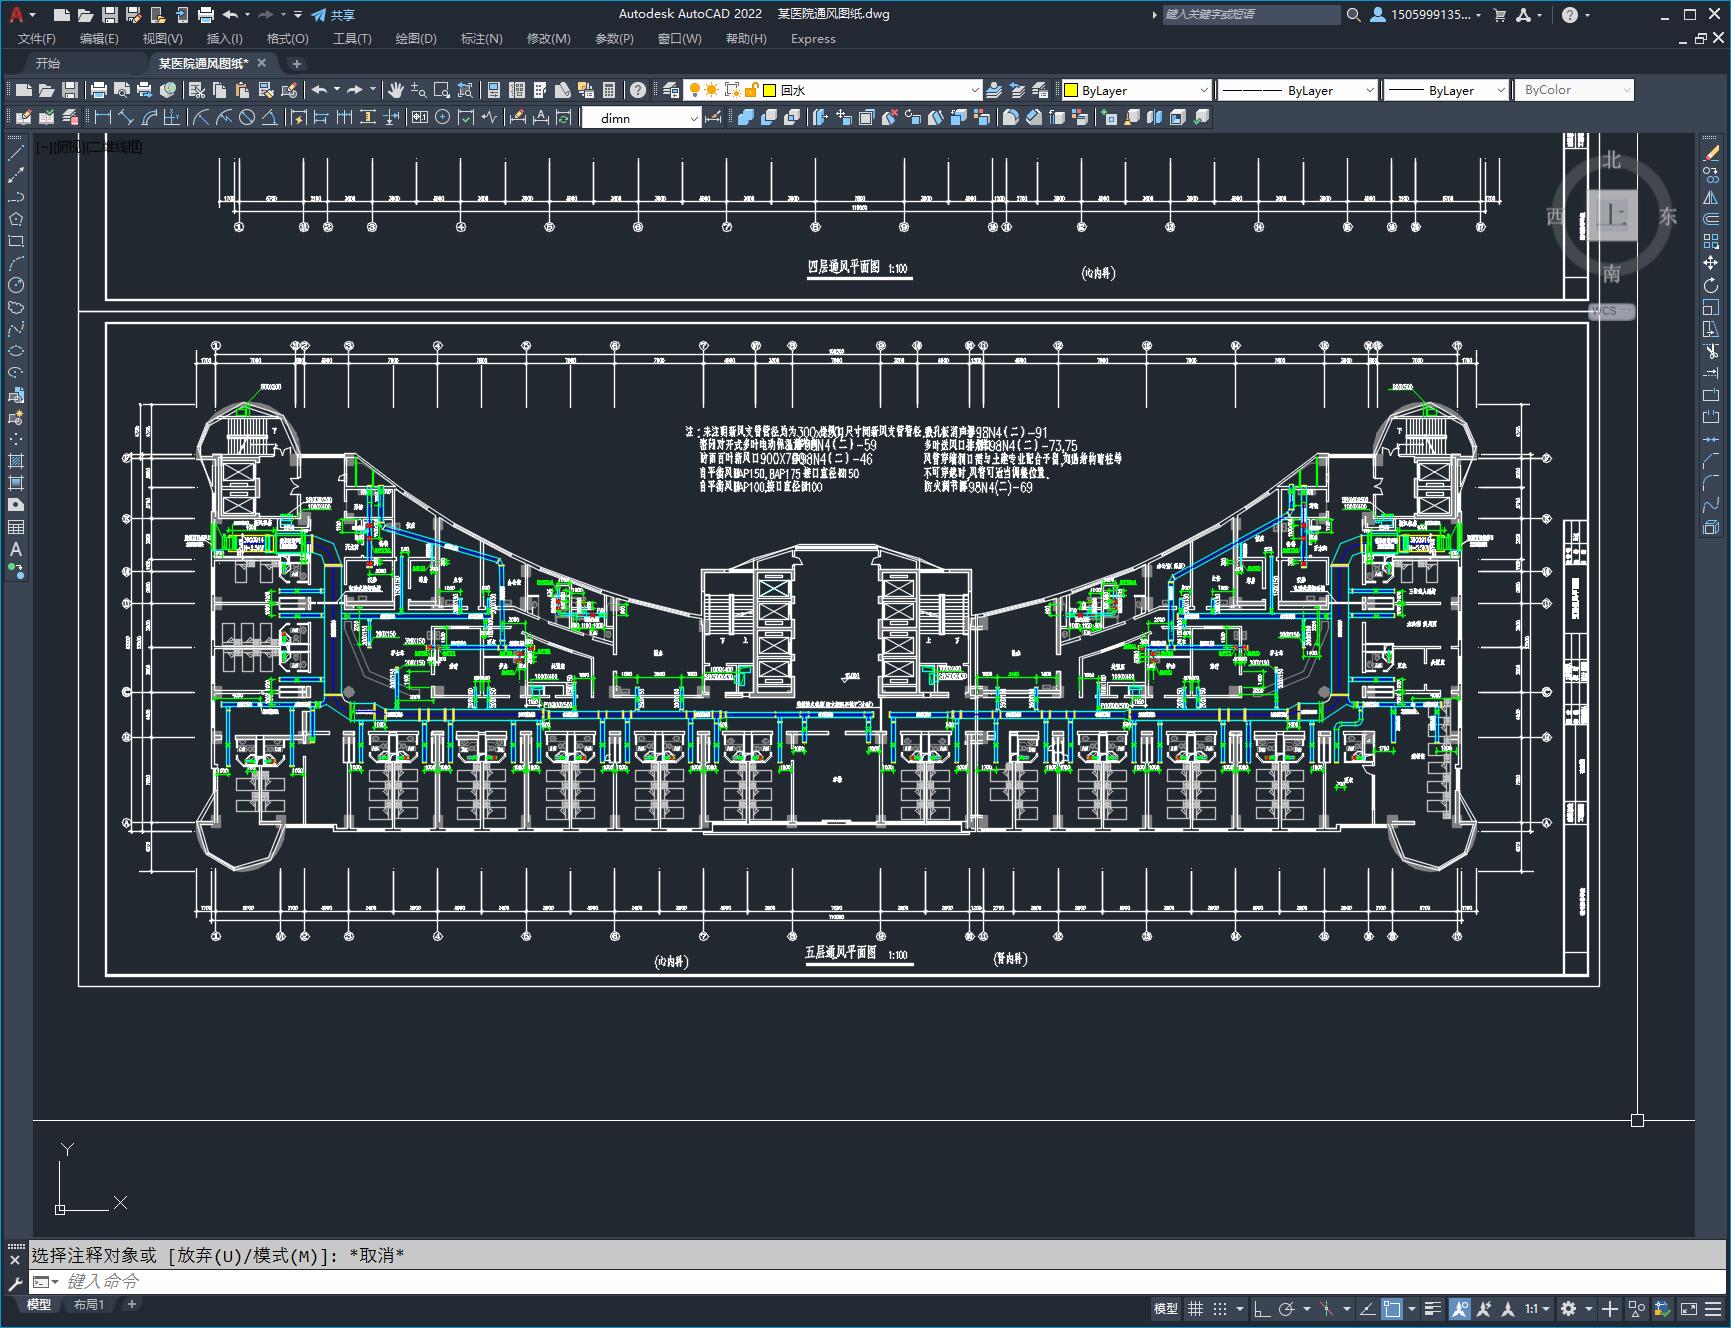
Task: Click the 模型 model space status bar button
Action: [x=1165, y=1308]
